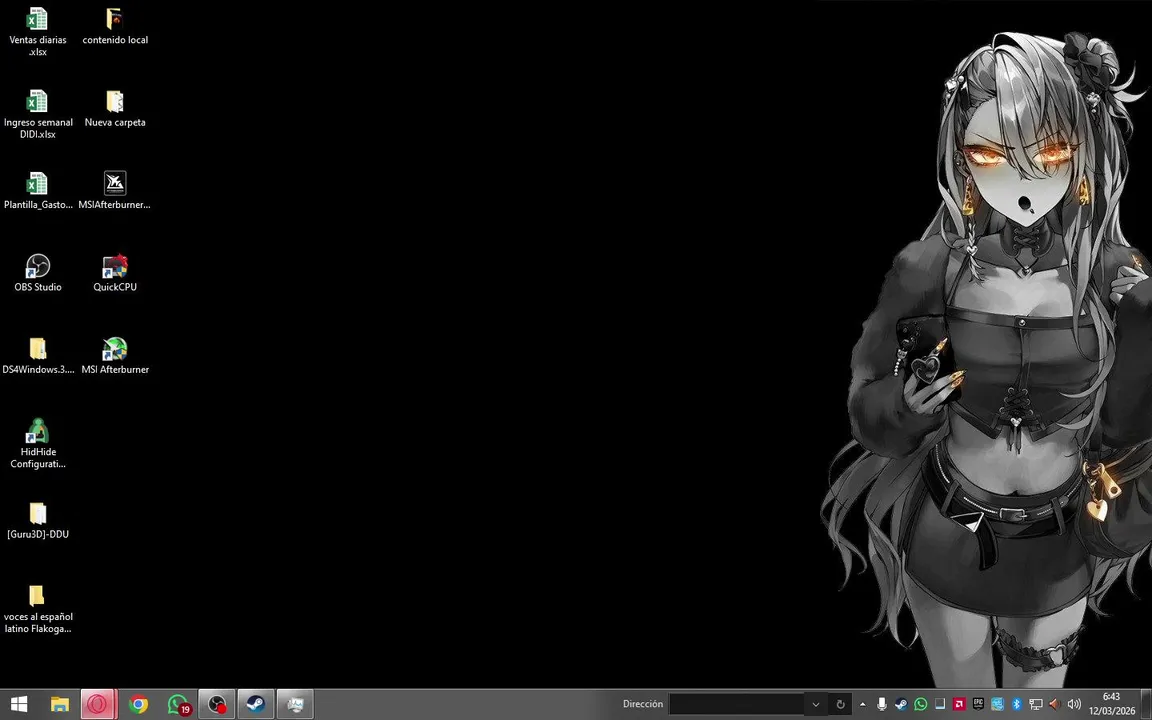Screen dimensions: 1152x720
Task: Select the MSIAfterburner installer icon
Action: pyautogui.click(x=115, y=191)
